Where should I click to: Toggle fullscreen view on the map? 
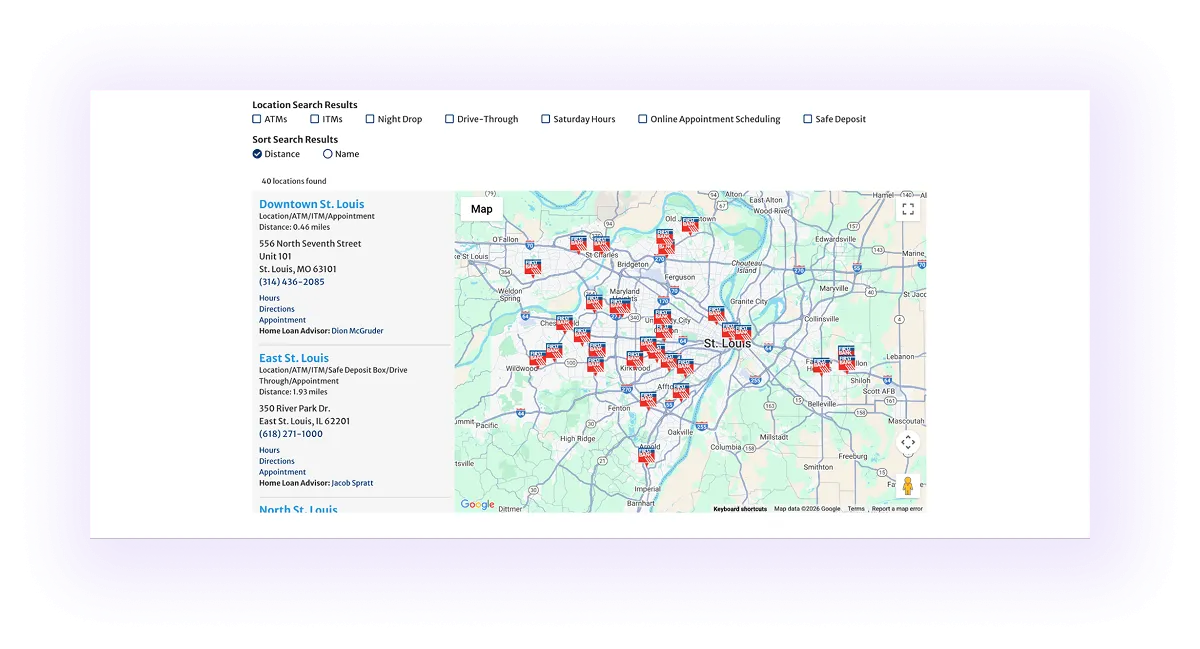pyautogui.click(x=908, y=208)
